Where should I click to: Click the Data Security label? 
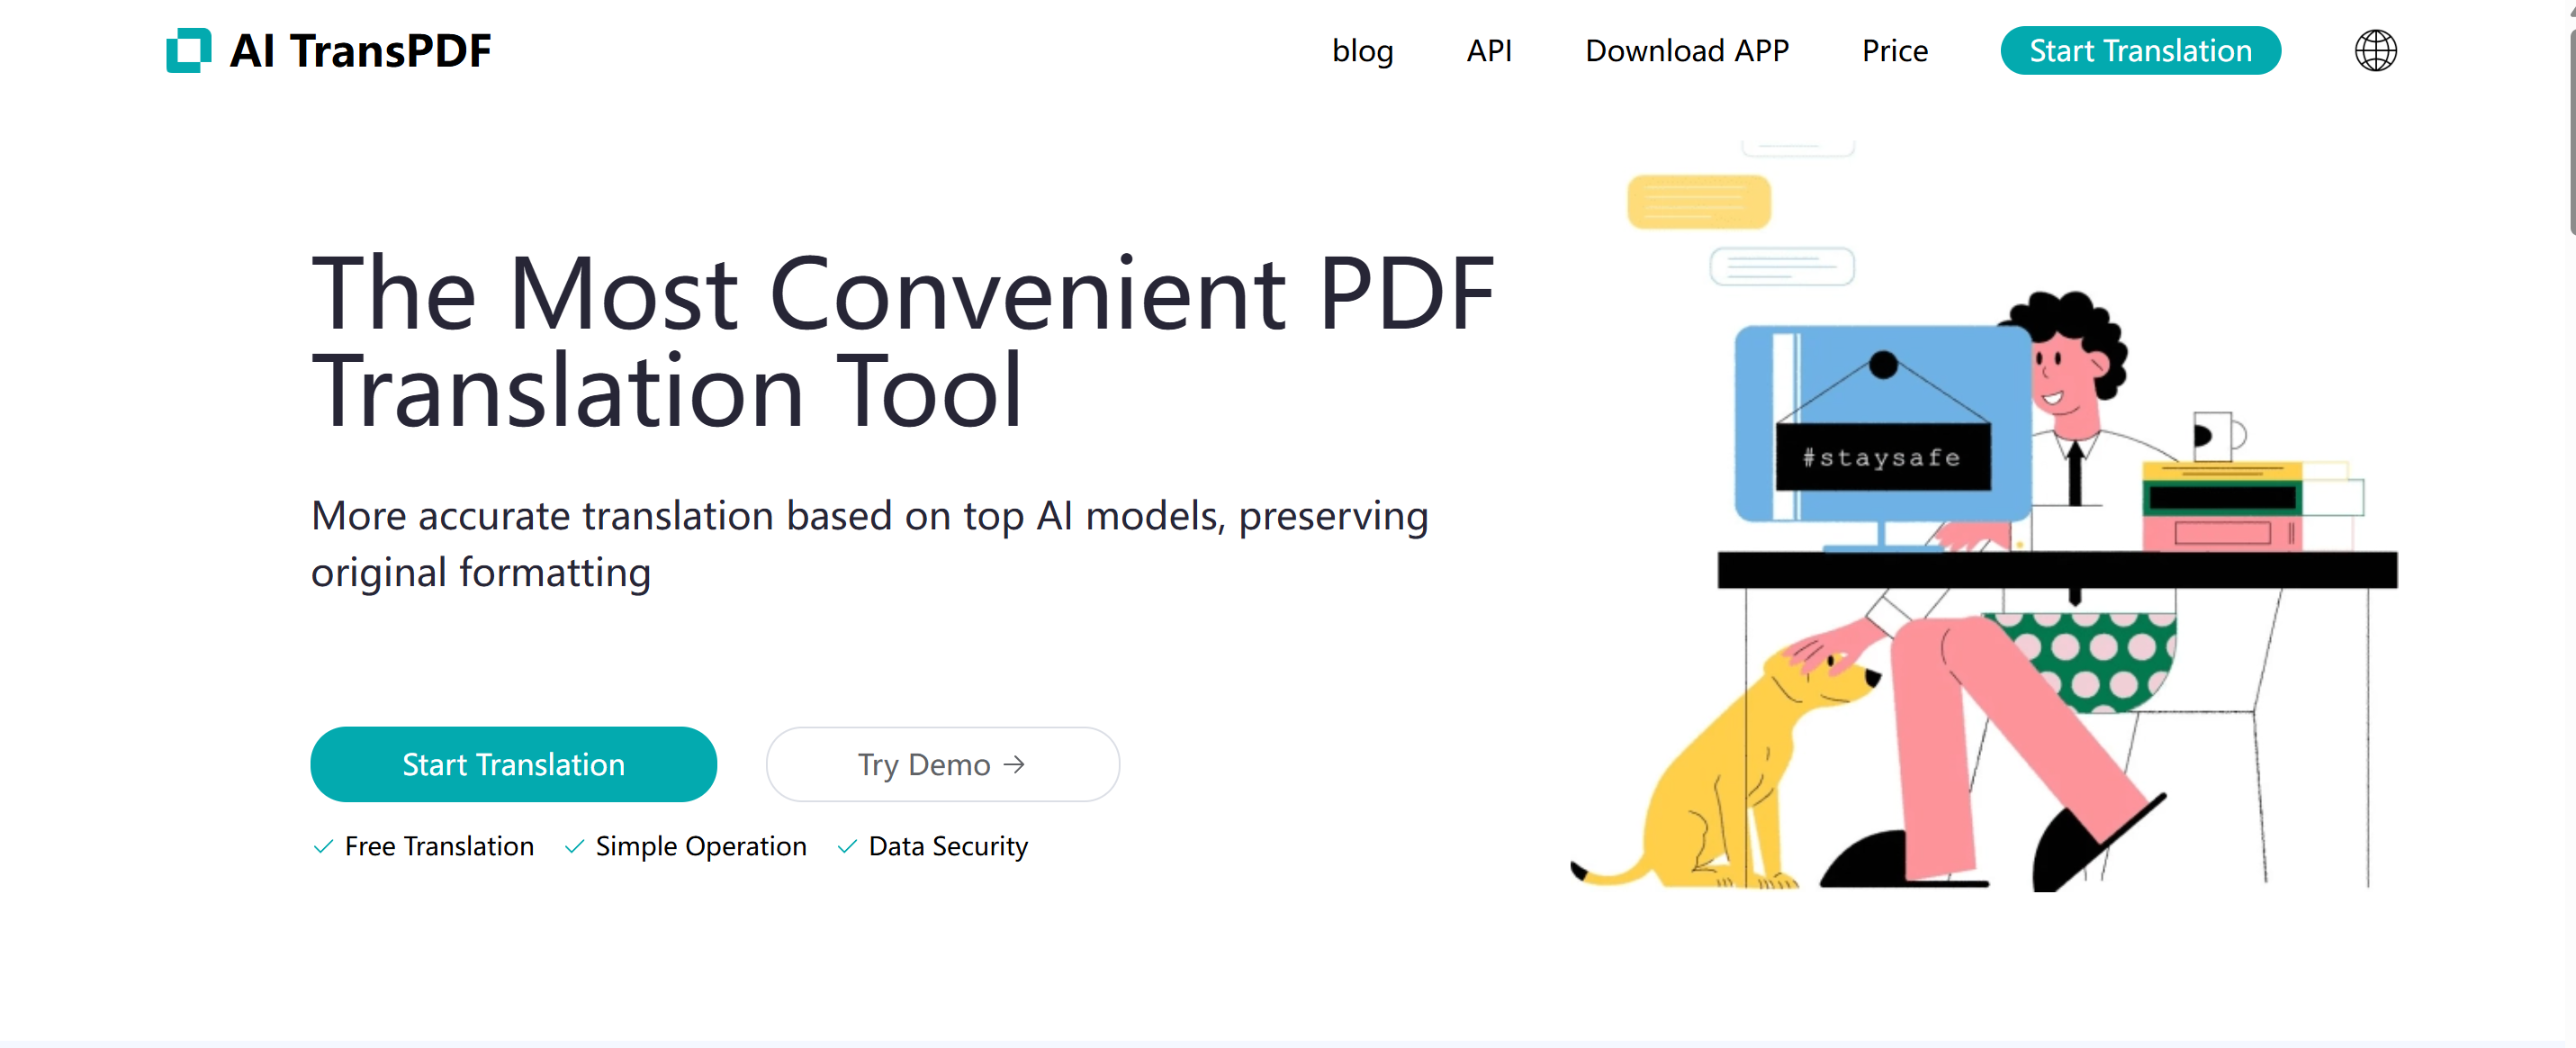(947, 846)
